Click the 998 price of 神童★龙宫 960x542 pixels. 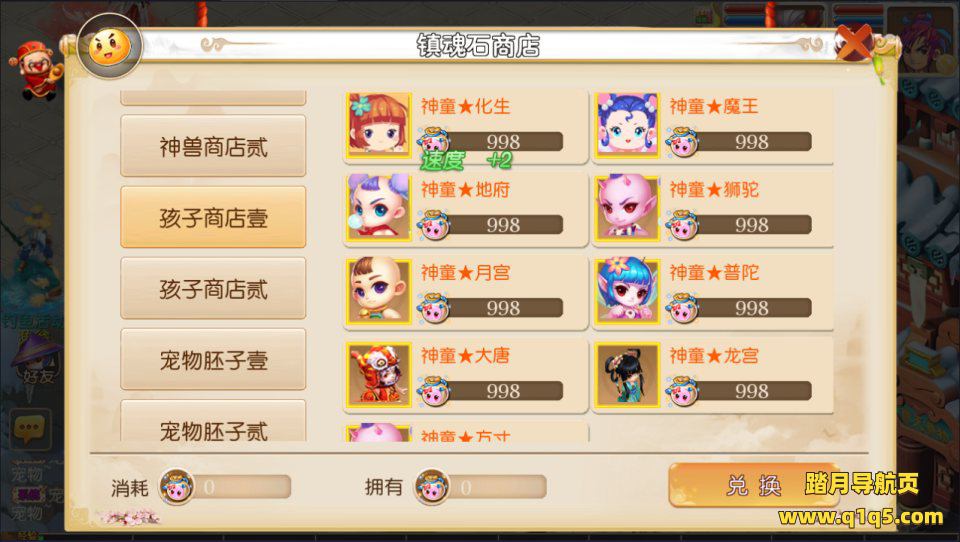(751, 391)
